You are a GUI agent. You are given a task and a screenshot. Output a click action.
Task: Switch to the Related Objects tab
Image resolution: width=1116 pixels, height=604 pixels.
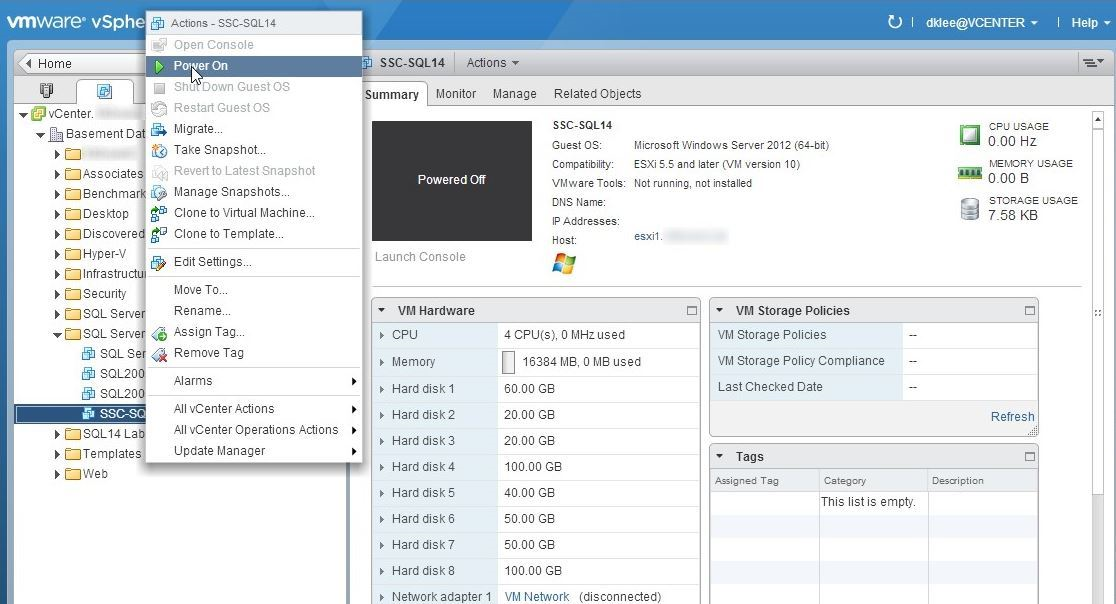[597, 94]
